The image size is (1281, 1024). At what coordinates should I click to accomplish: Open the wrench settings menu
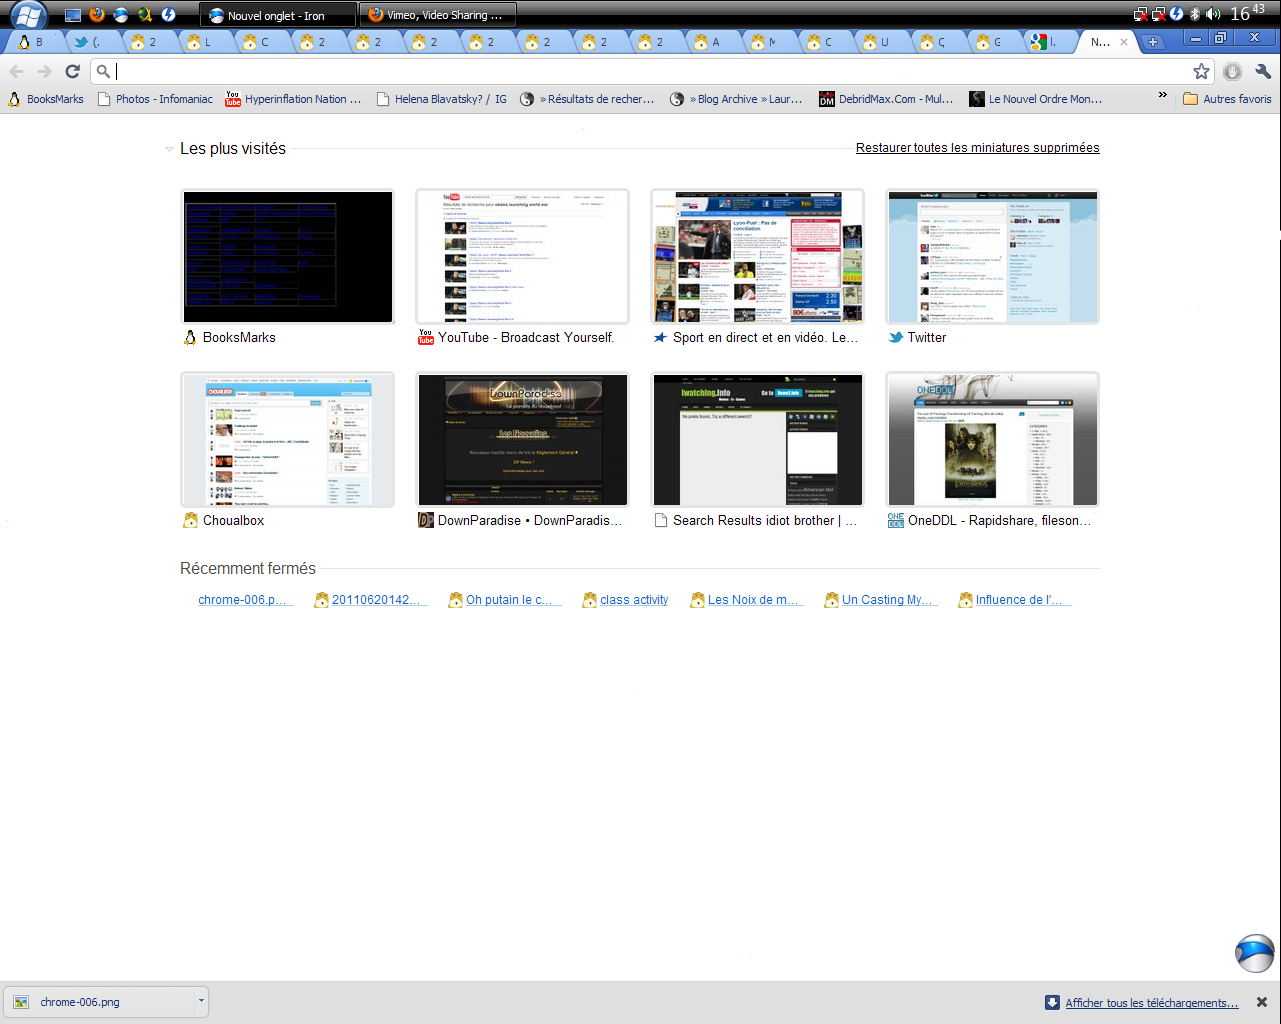point(1262,71)
